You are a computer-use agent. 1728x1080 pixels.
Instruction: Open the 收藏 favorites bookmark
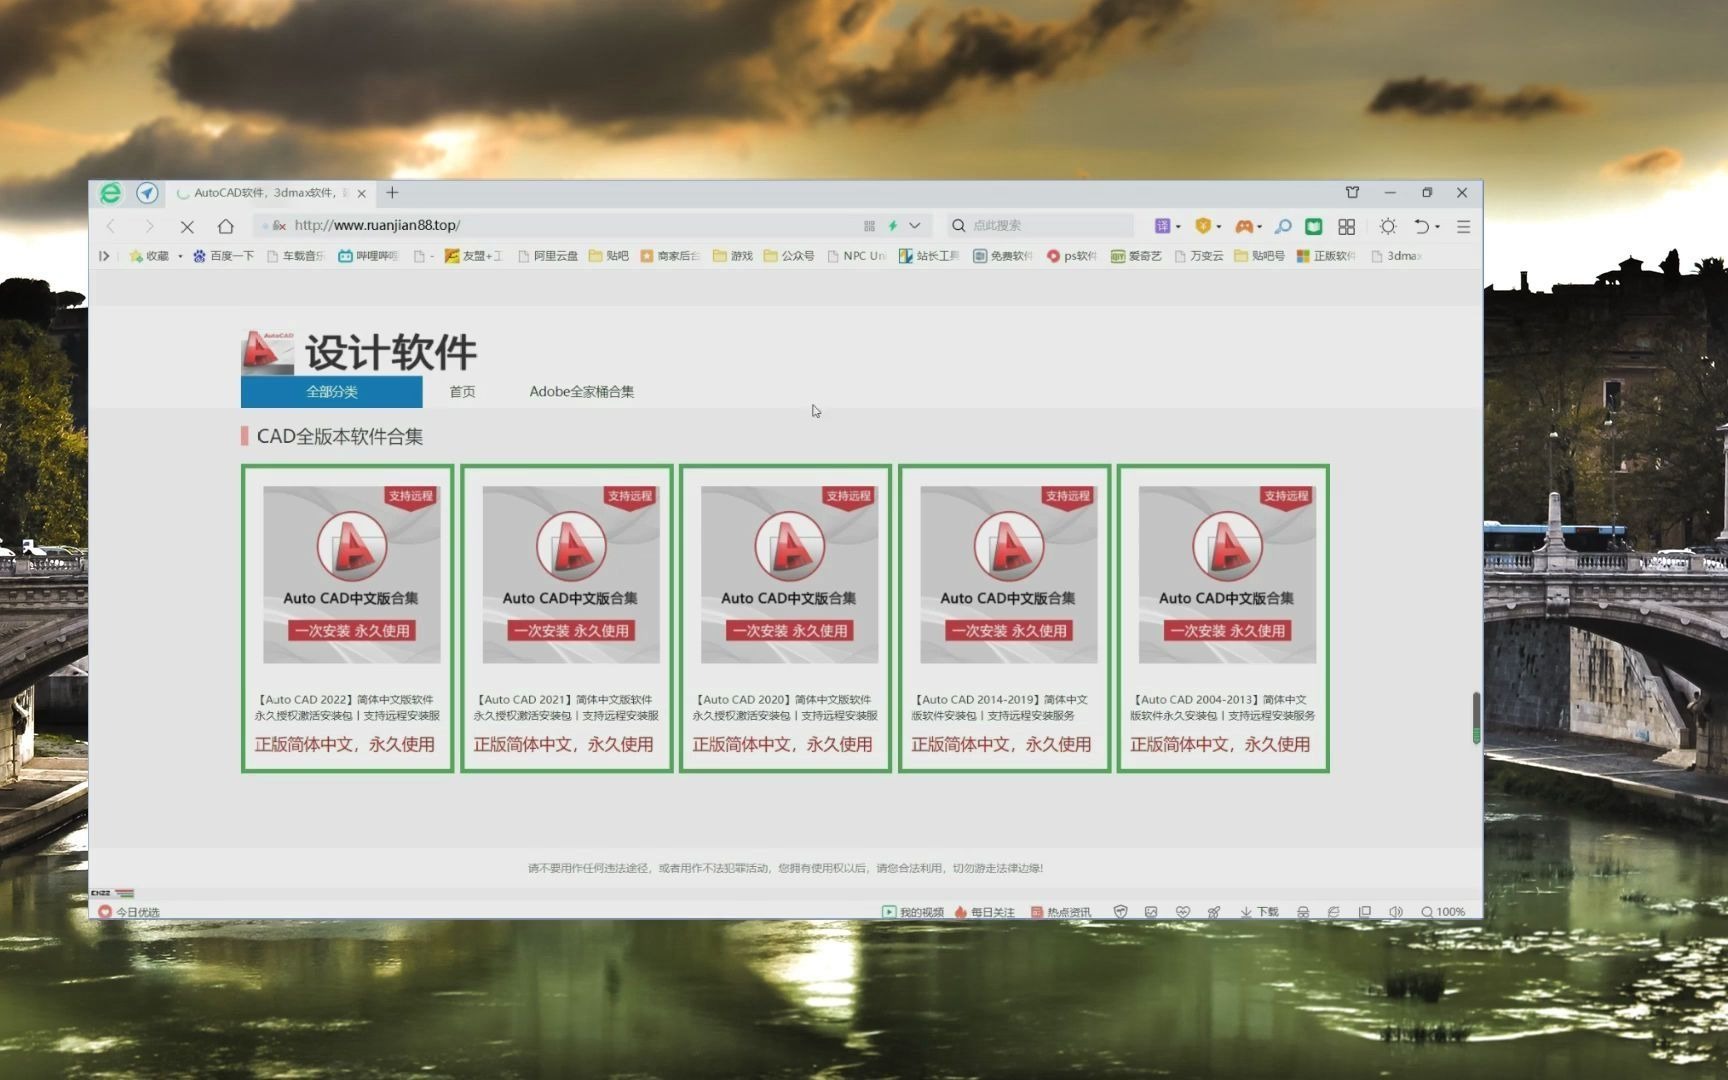[149, 256]
